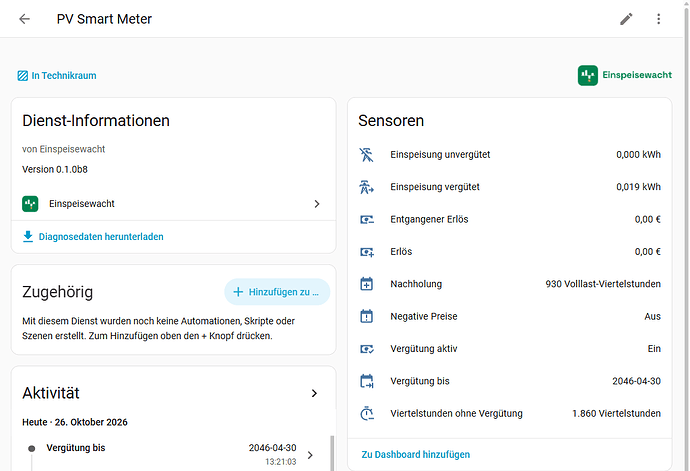Open the Aktivität heading
The width and height of the screenshot is (690, 471).
point(51,393)
